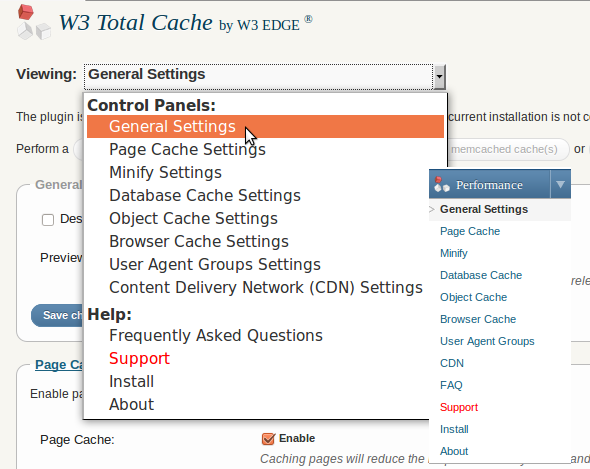Image resolution: width=590 pixels, height=469 pixels.
Task: Open Object Cache sidebar link
Action: coord(473,297)
